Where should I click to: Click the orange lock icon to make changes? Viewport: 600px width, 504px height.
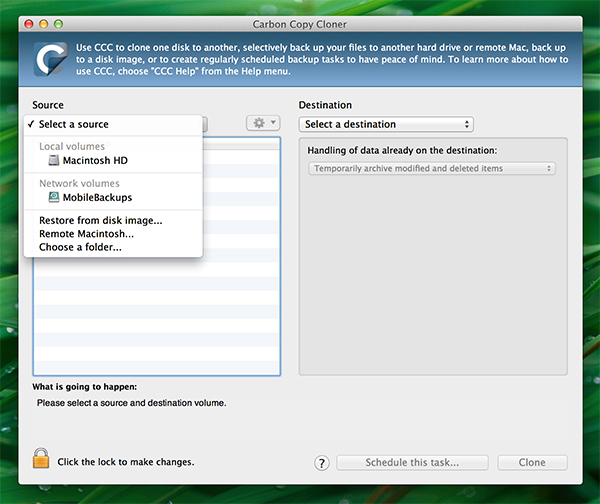point(41,458)
